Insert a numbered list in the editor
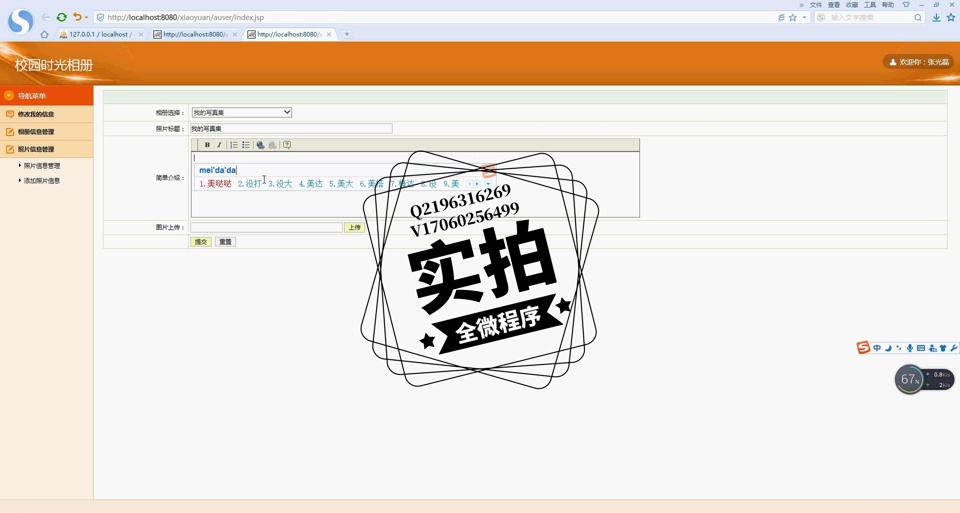Screen dimensions: 960x513 [x=234, y=145]
